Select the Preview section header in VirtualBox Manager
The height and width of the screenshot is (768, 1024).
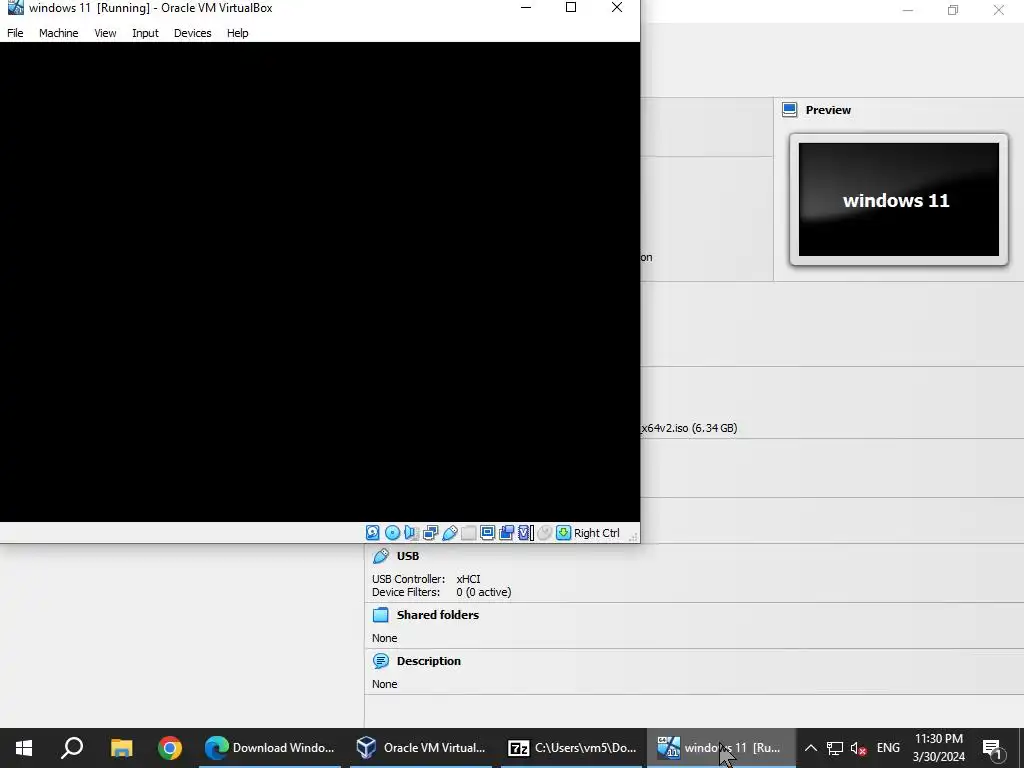tap(827, 110)
